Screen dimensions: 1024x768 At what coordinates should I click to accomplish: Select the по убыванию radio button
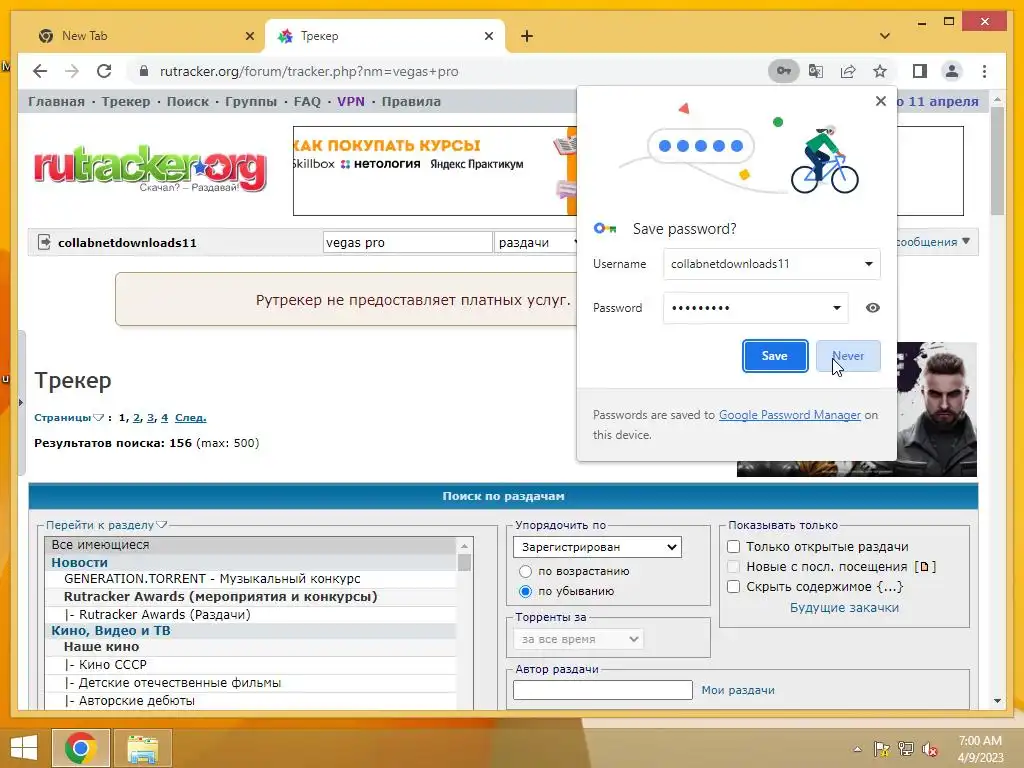525,592
